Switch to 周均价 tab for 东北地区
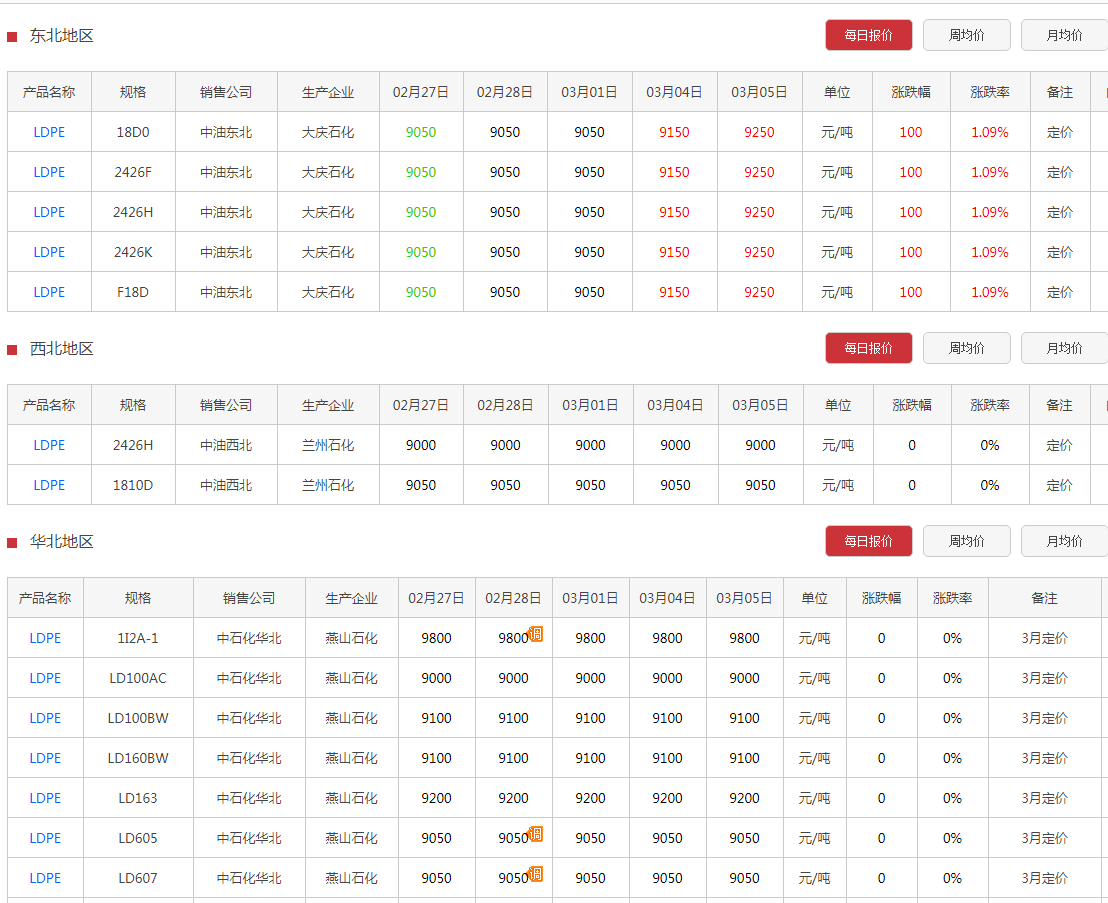The width and height of the screenshot is (1108, 903). click(966, 35)
